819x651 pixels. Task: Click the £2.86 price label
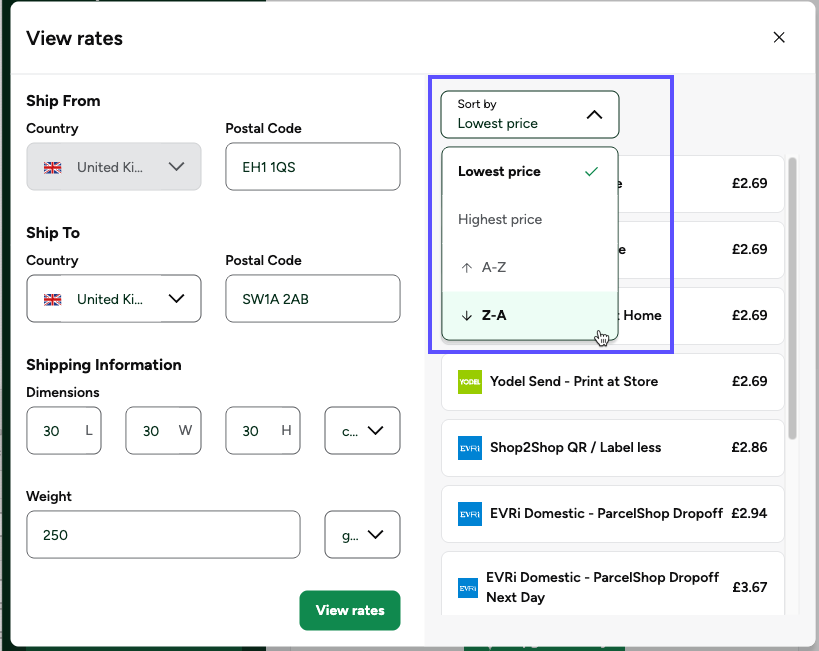[750, 448]
